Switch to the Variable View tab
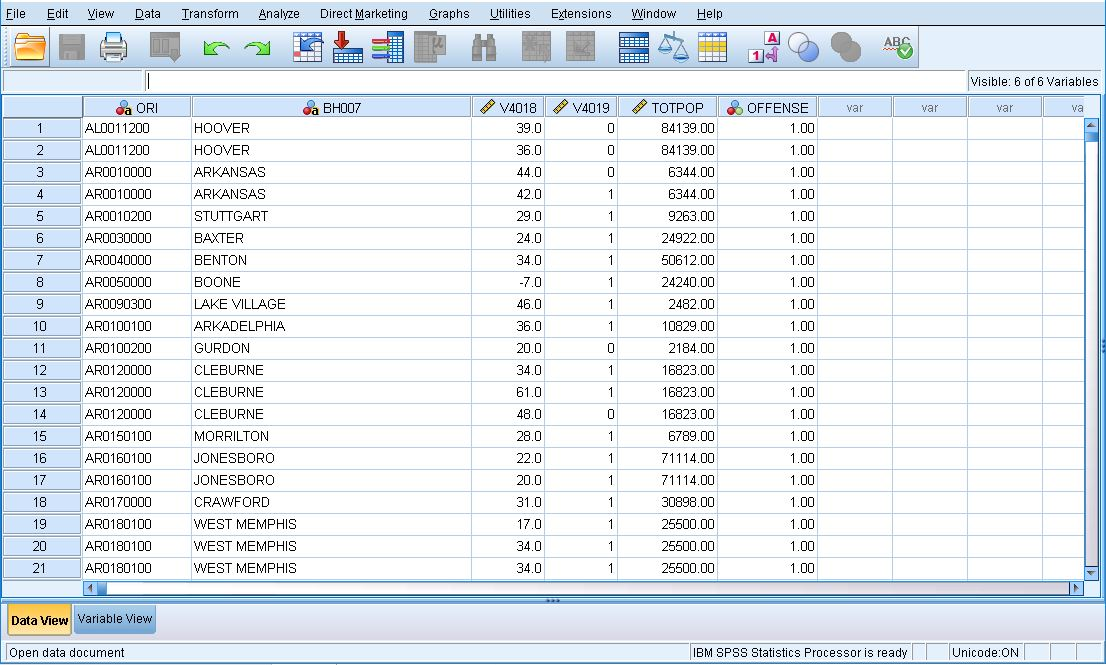The width and height of the screenshot is (1106, 665). pos(115,619)
